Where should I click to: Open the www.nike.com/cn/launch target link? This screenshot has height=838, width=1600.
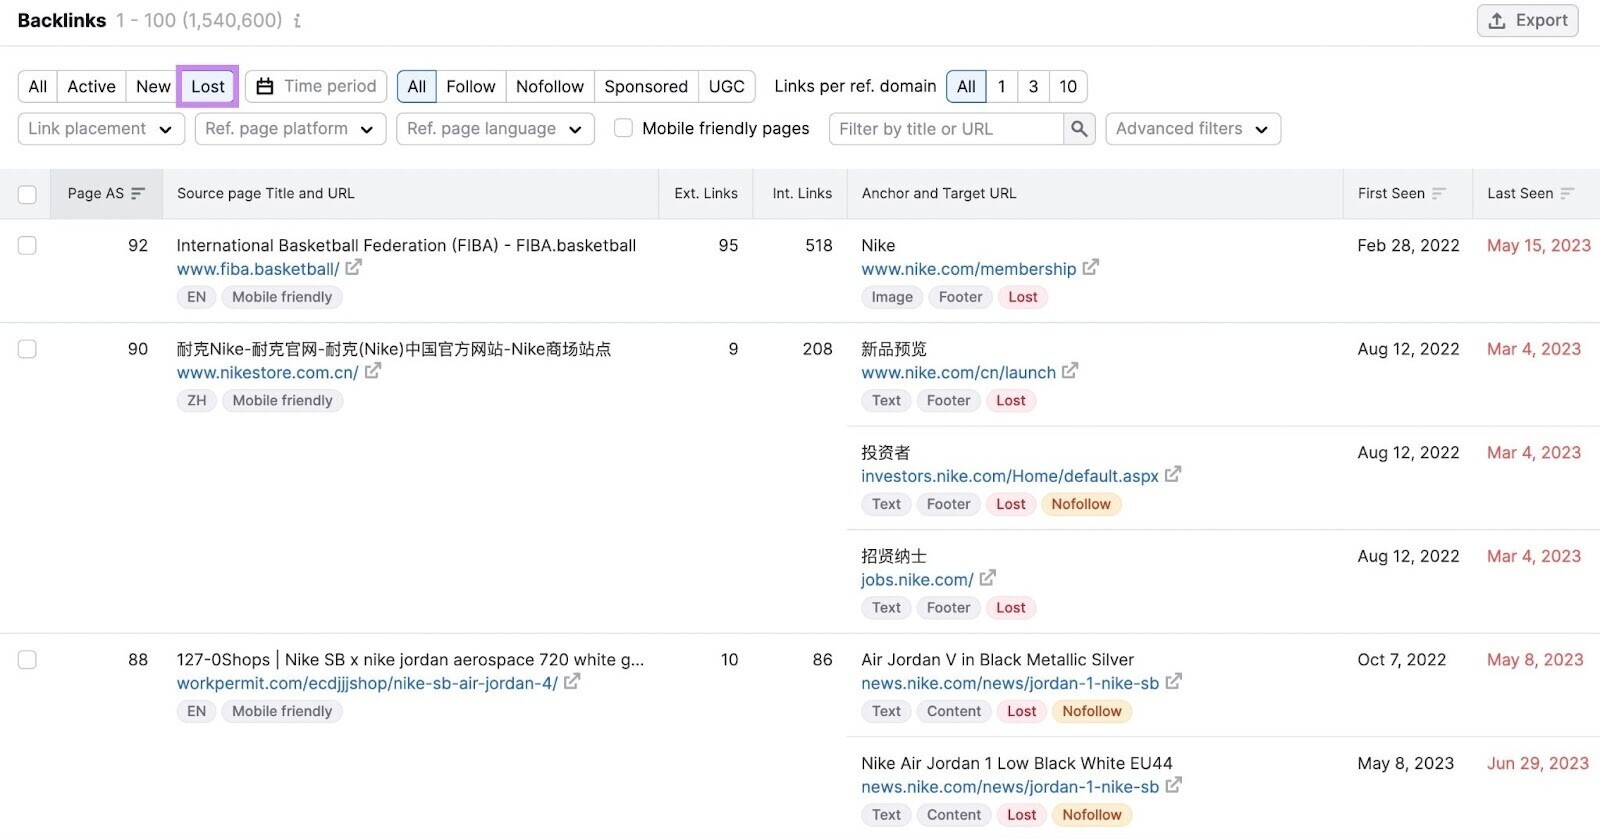coord(959,373)
